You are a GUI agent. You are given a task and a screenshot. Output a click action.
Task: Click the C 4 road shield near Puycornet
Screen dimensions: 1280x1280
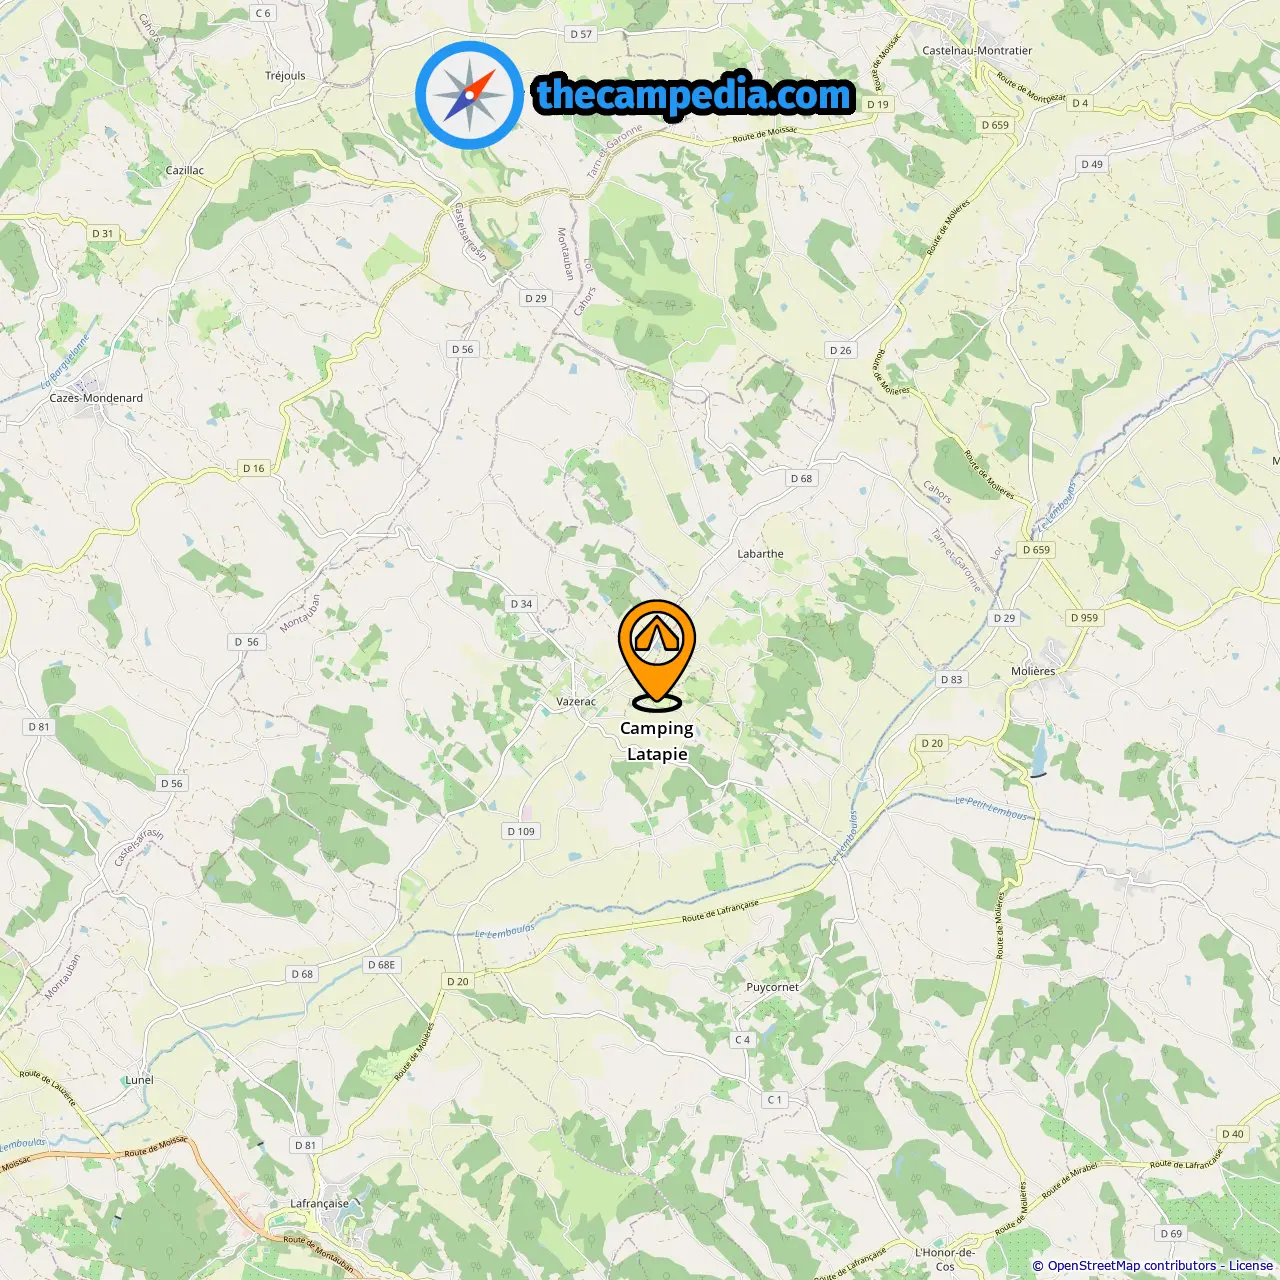click(x=742, y=1040)
